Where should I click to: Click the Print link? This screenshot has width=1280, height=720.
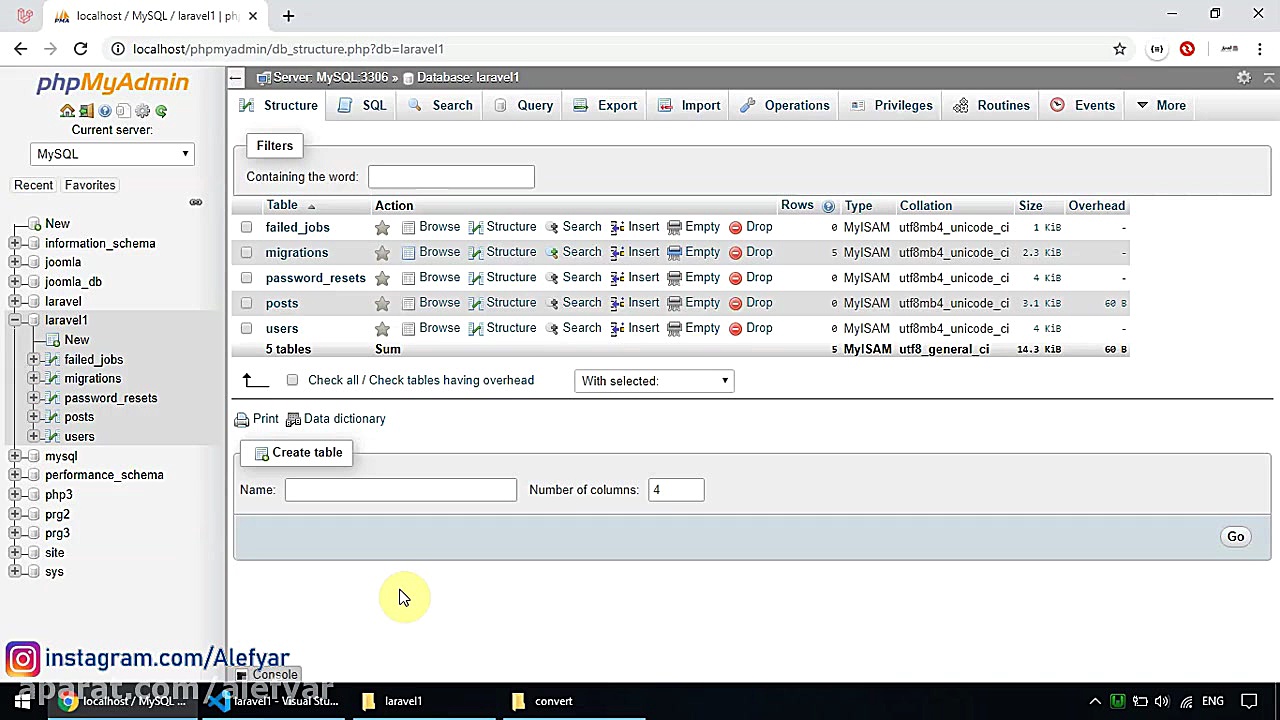[257, 419]
